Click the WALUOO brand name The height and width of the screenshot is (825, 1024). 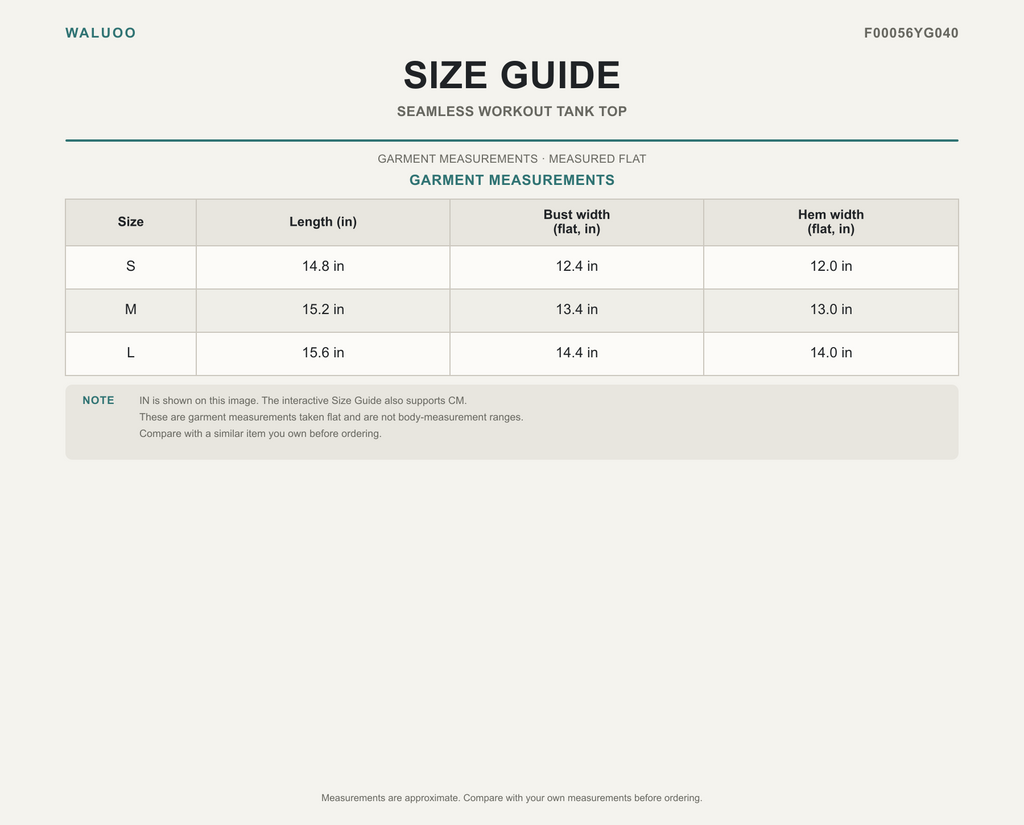101,33
